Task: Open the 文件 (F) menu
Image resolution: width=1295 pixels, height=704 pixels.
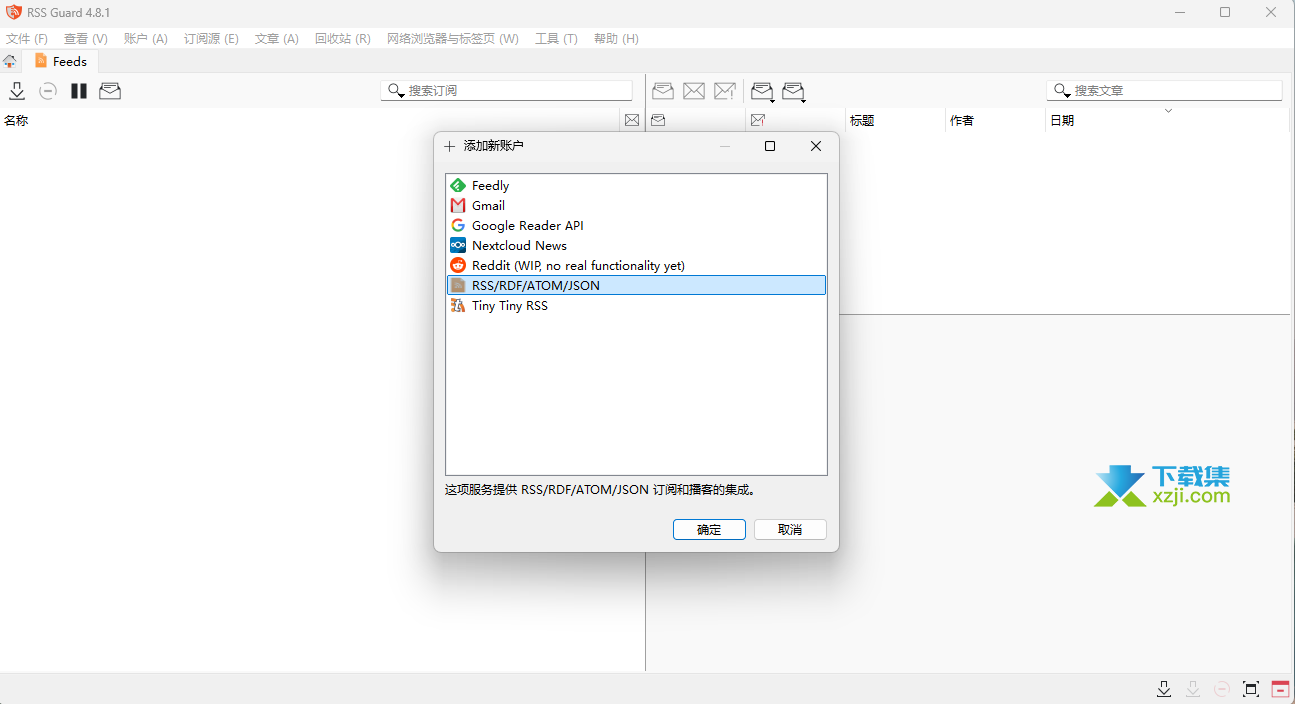Action: [27, 39]
